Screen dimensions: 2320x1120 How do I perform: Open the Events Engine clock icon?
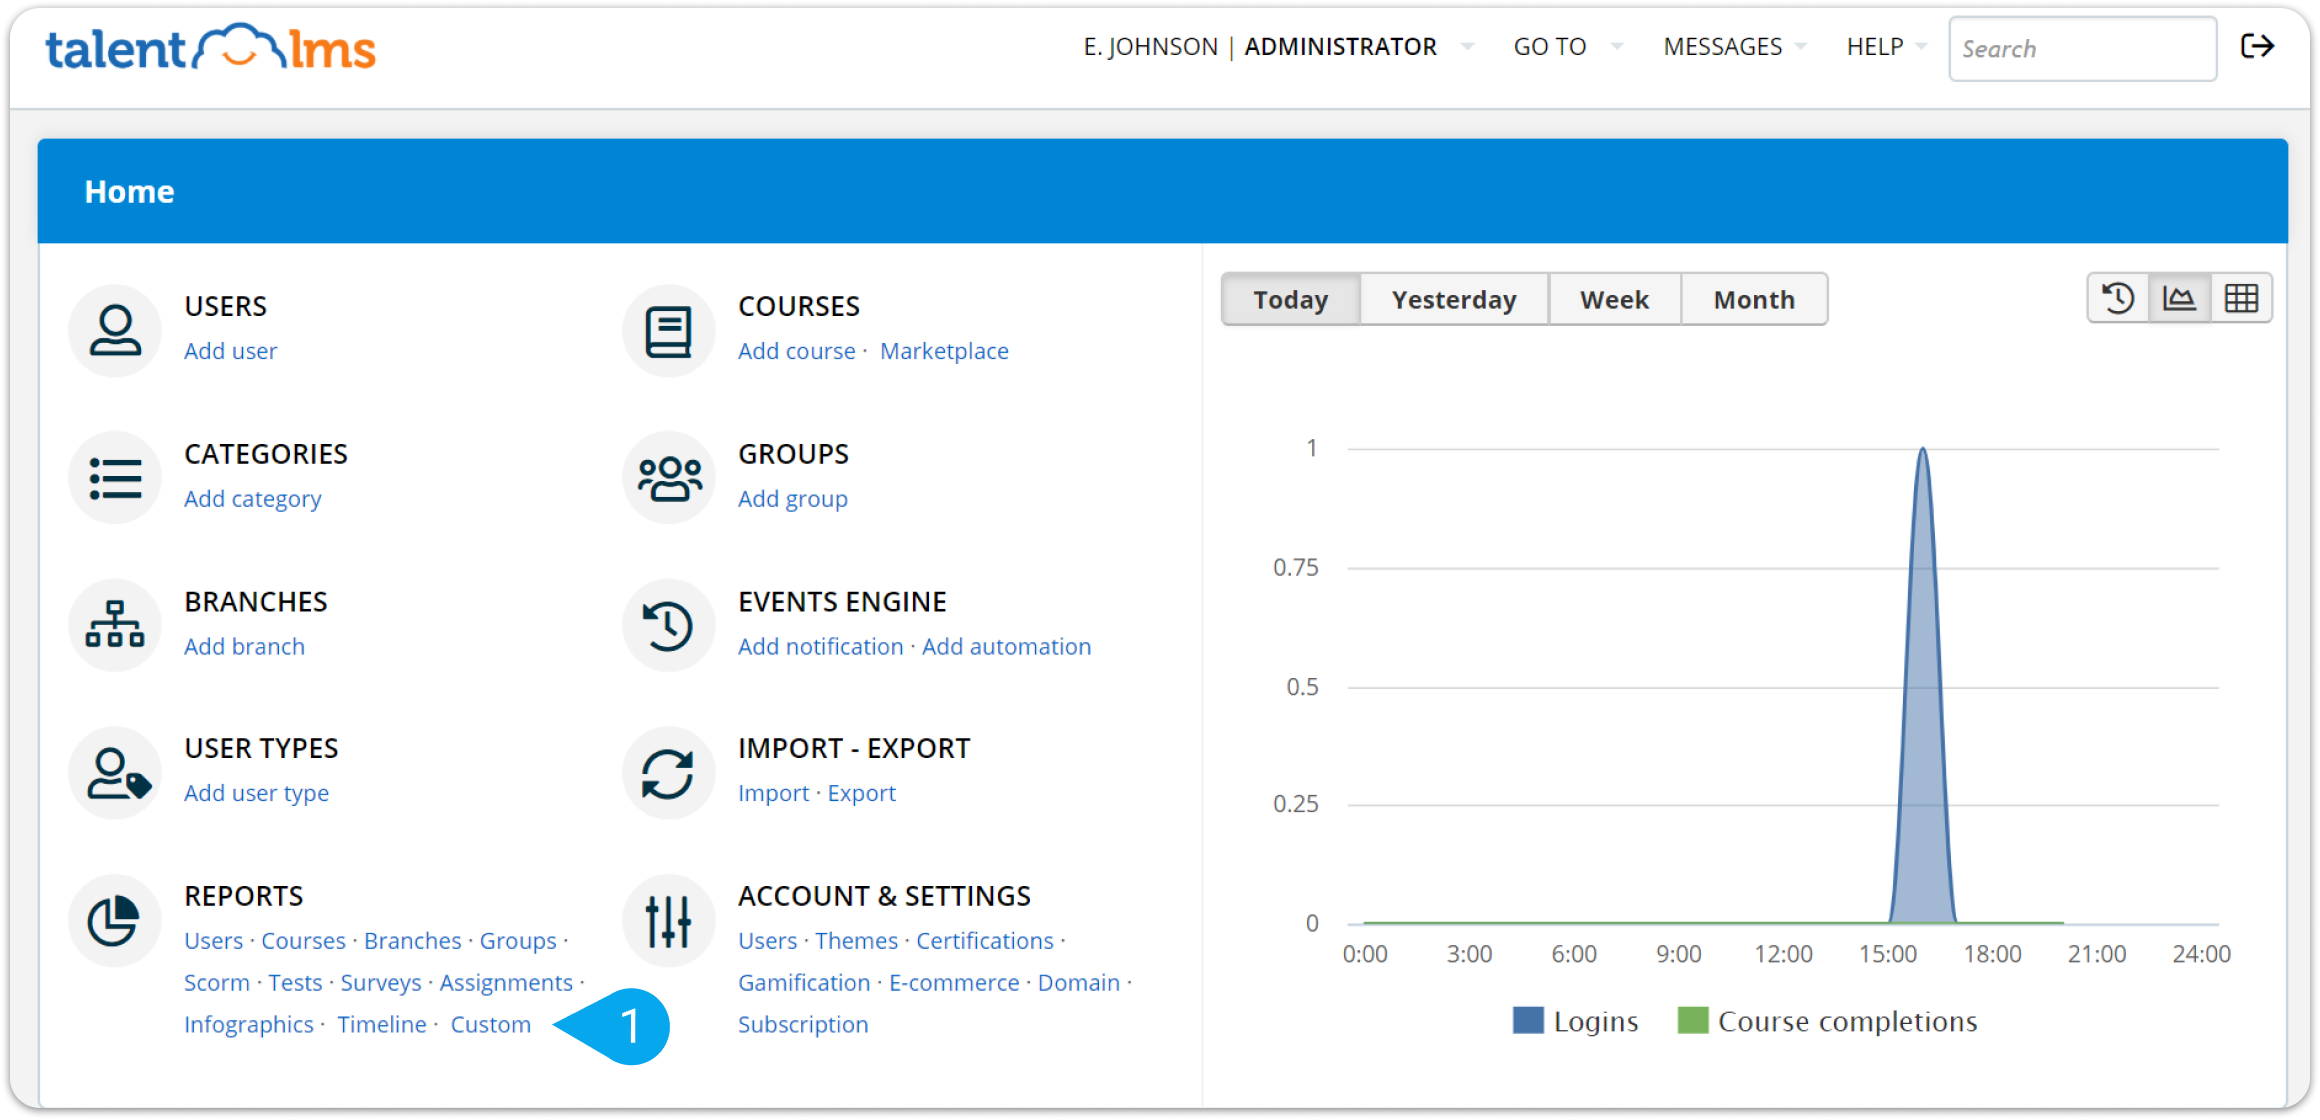pyautogui.click(x=668, y=625)
